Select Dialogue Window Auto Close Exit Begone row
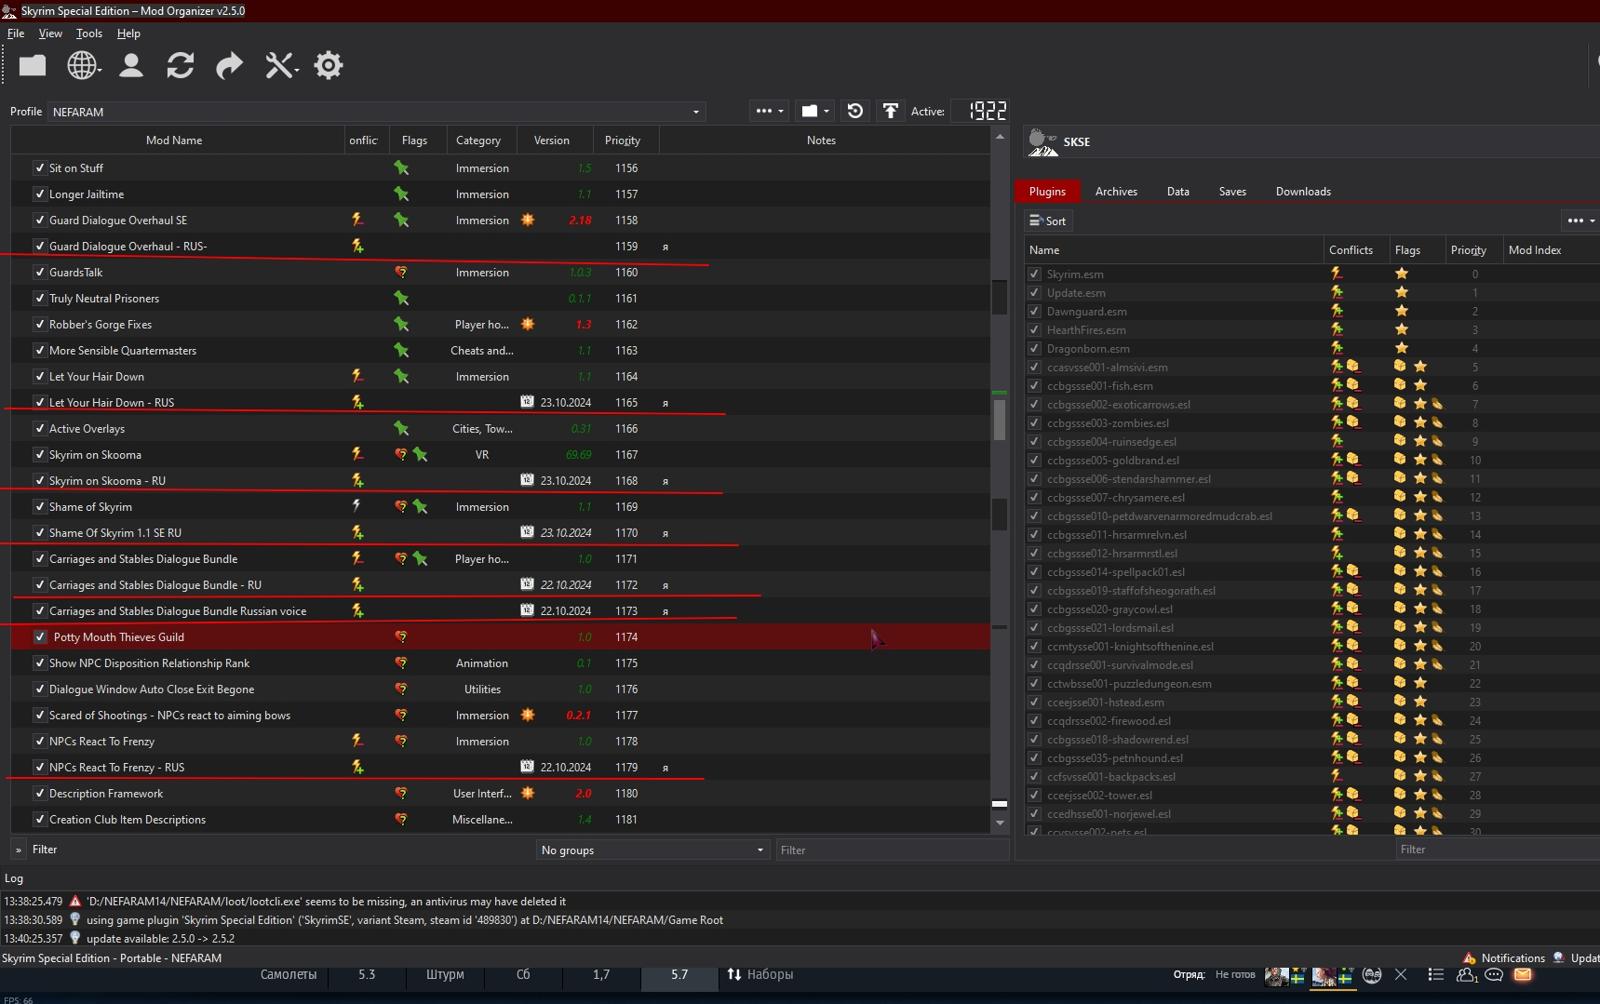Viewport: 1600px width, 1004px height. 500,689
